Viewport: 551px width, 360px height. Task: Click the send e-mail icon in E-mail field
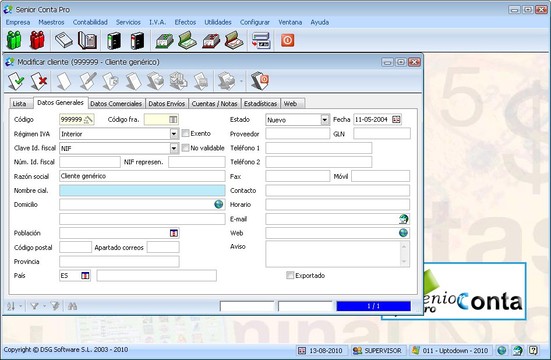[404, 219]
